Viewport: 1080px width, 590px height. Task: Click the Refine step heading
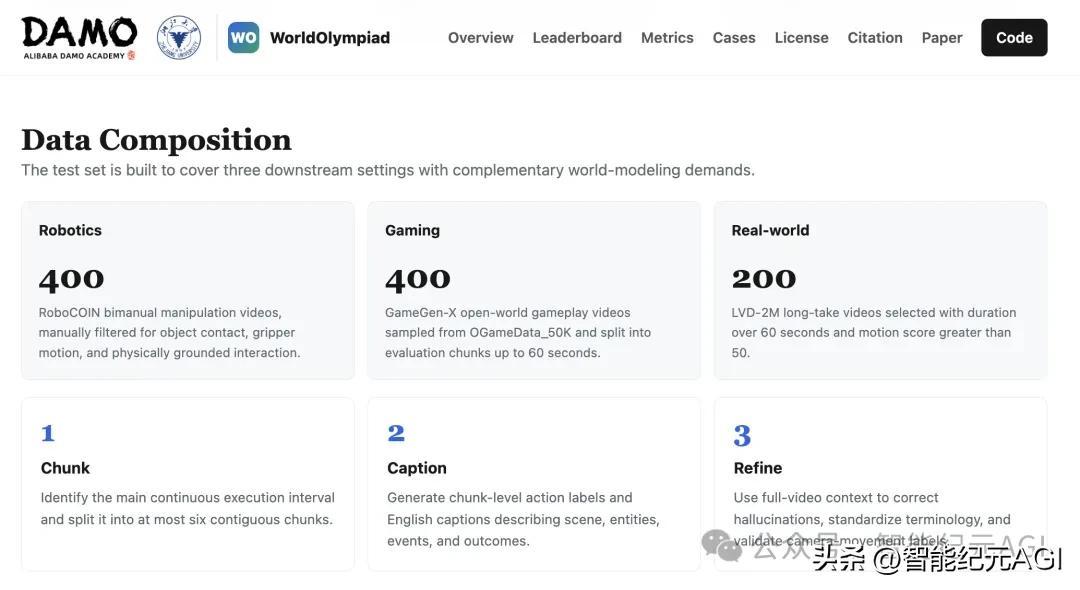(758, 468)
